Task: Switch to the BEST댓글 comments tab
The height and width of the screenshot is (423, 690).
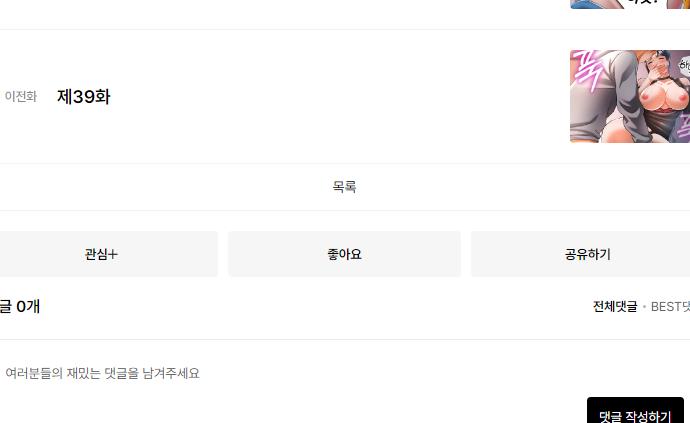Action: (x=670, y=306)
